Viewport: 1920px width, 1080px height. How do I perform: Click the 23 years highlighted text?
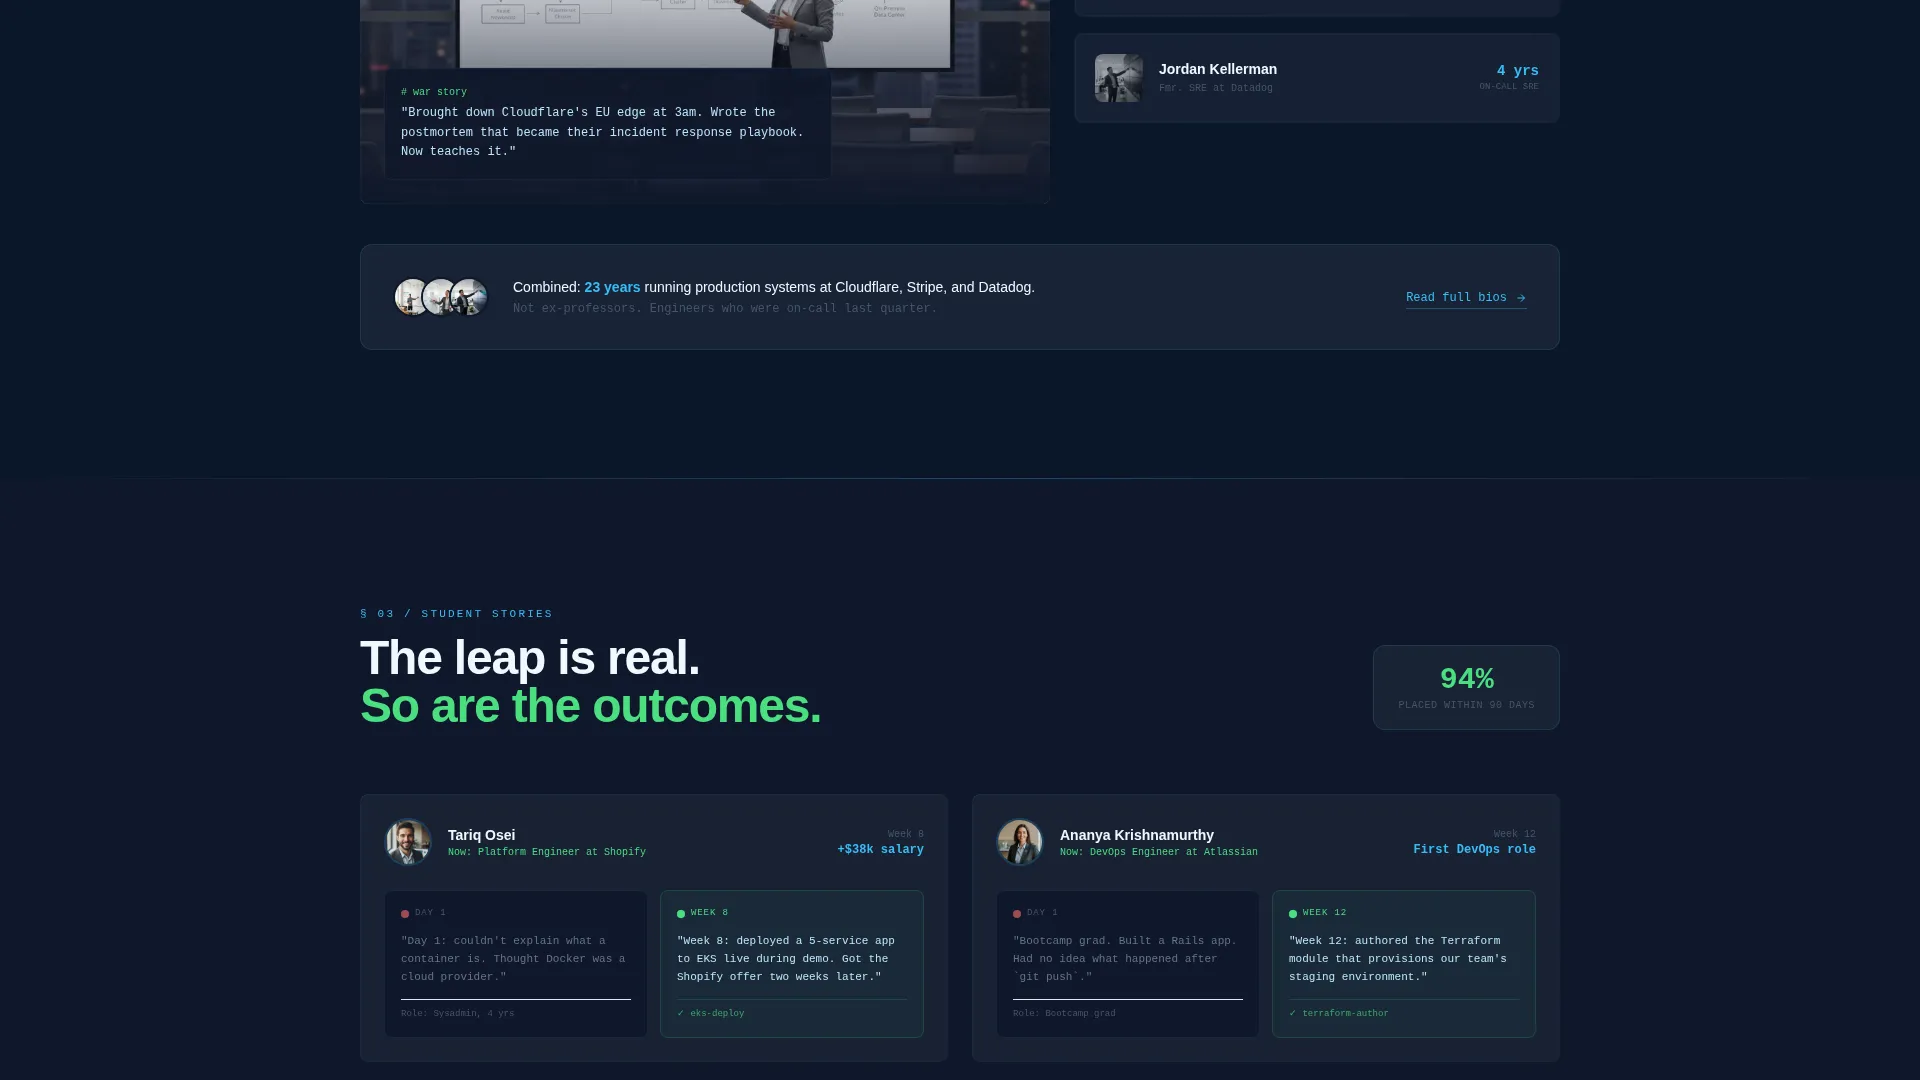pyautogui.click(x=612, y=287)
